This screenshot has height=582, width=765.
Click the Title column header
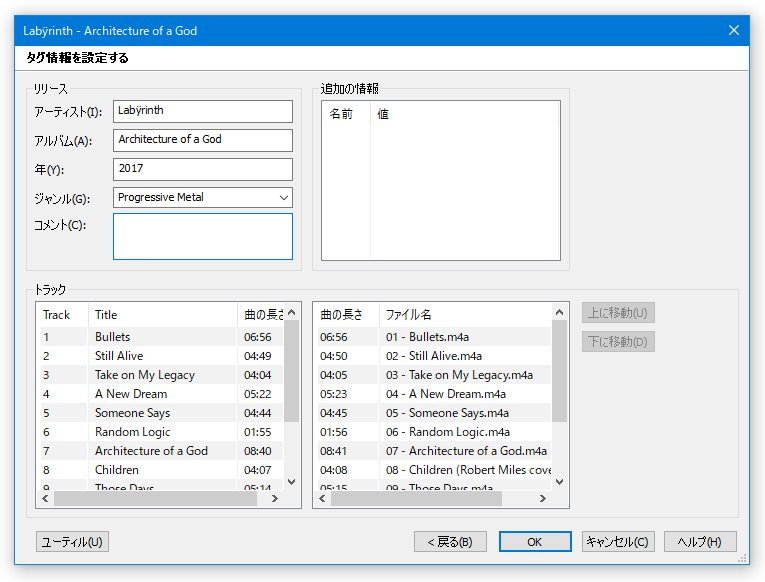(162, 315)
